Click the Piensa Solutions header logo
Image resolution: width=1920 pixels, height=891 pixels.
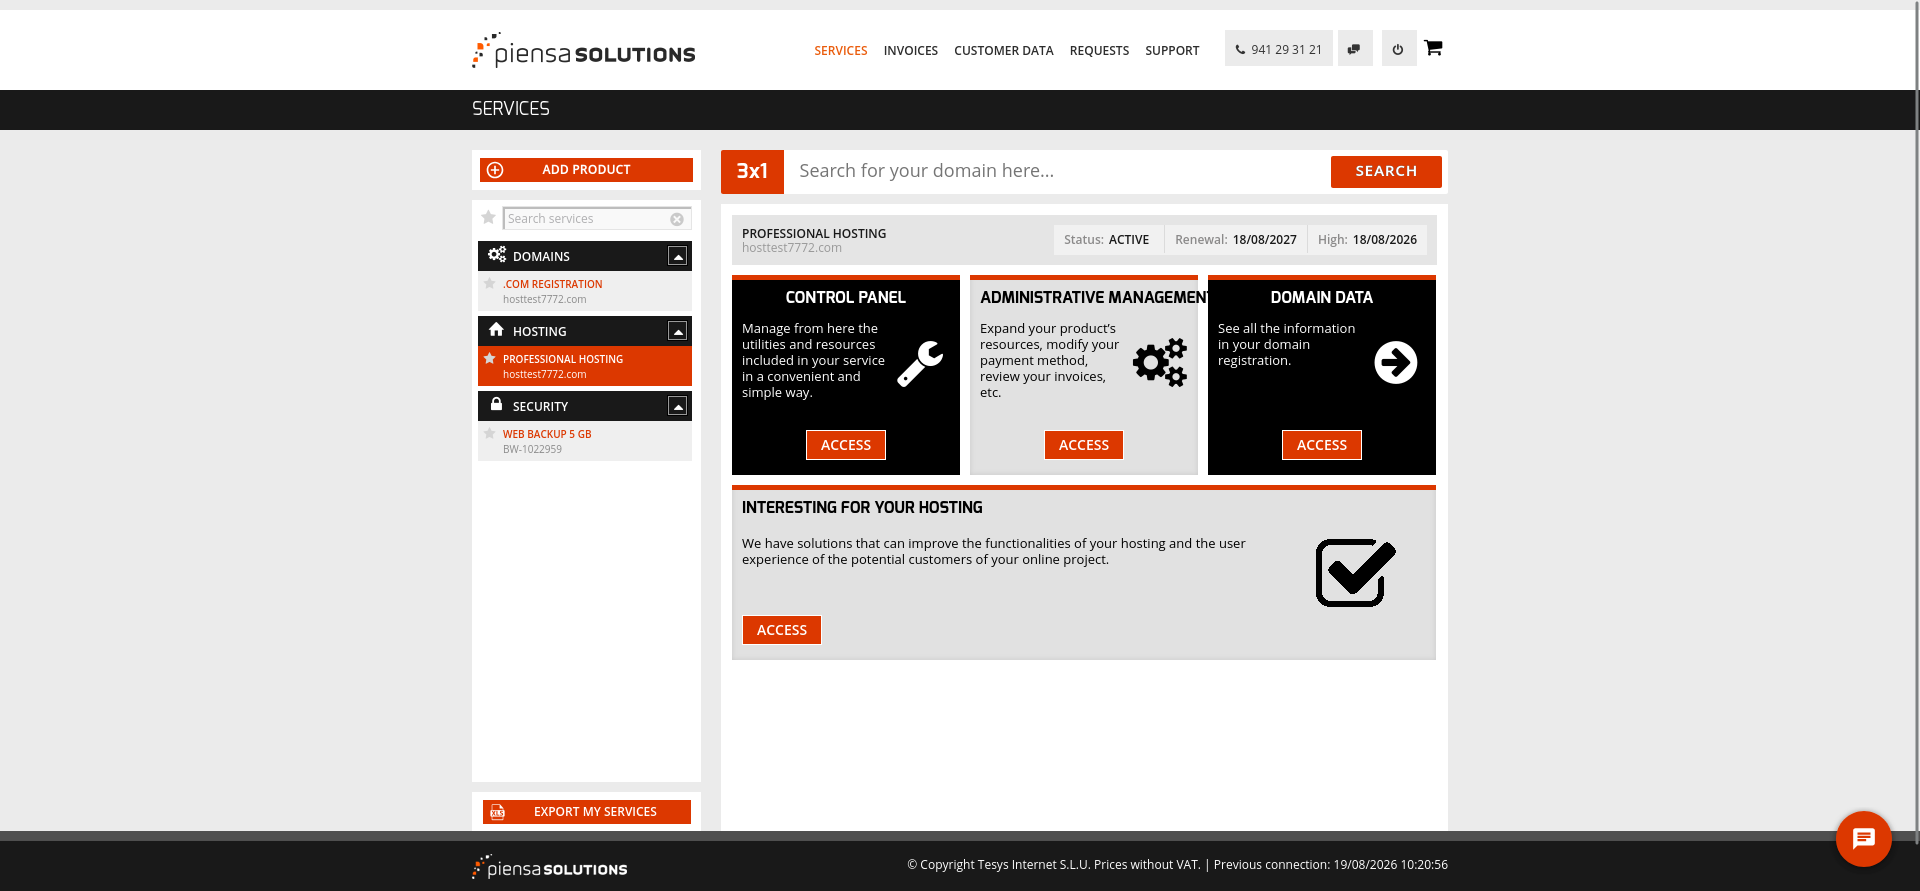pyautogui.click(x=584, y=51)
